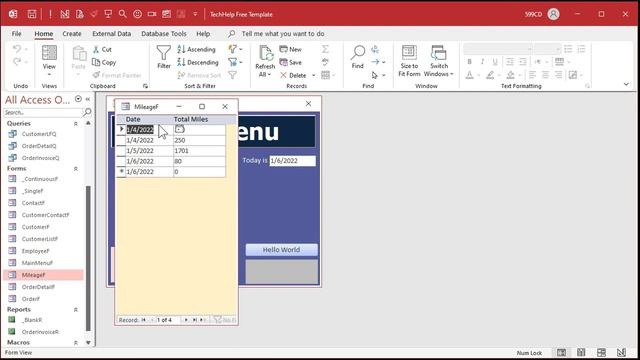Toggle the Filter funnel button
Image resolution: width=640 pixels, height=360 pixels.
pos(164,57)
